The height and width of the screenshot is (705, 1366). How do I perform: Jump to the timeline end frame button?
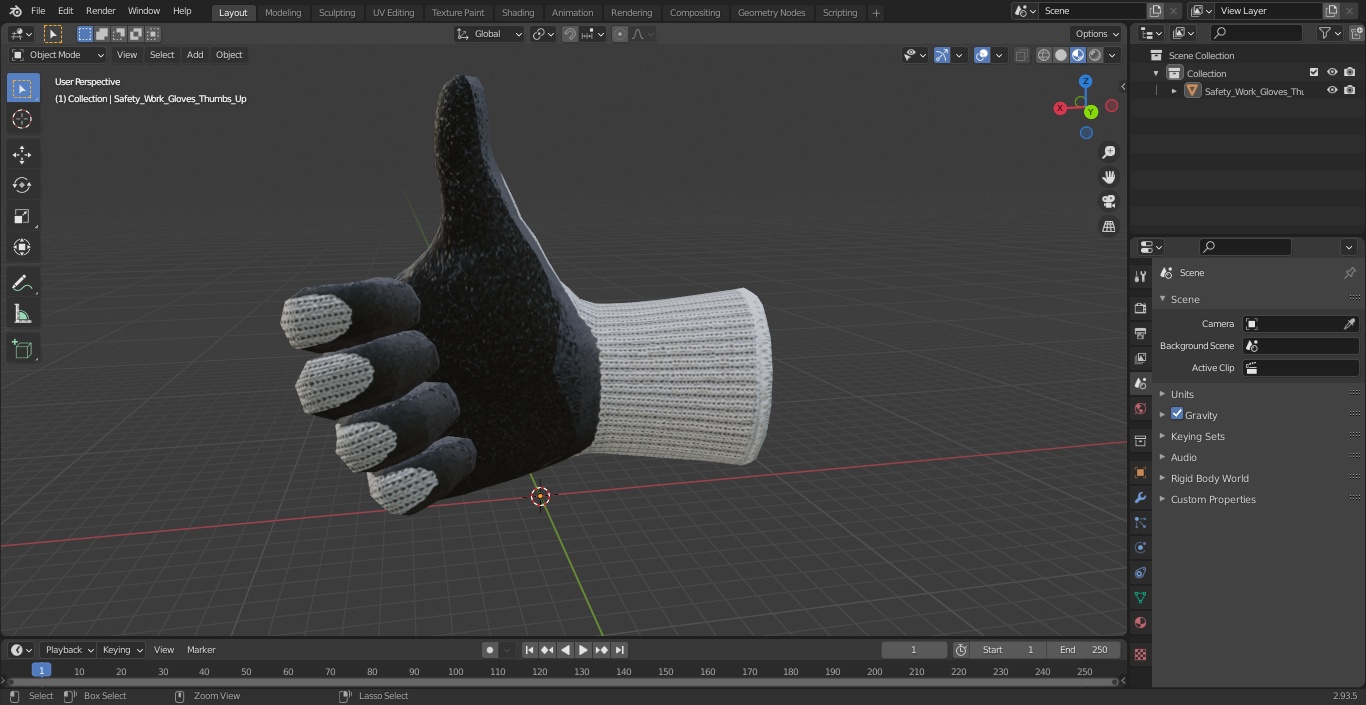point(620,650)
